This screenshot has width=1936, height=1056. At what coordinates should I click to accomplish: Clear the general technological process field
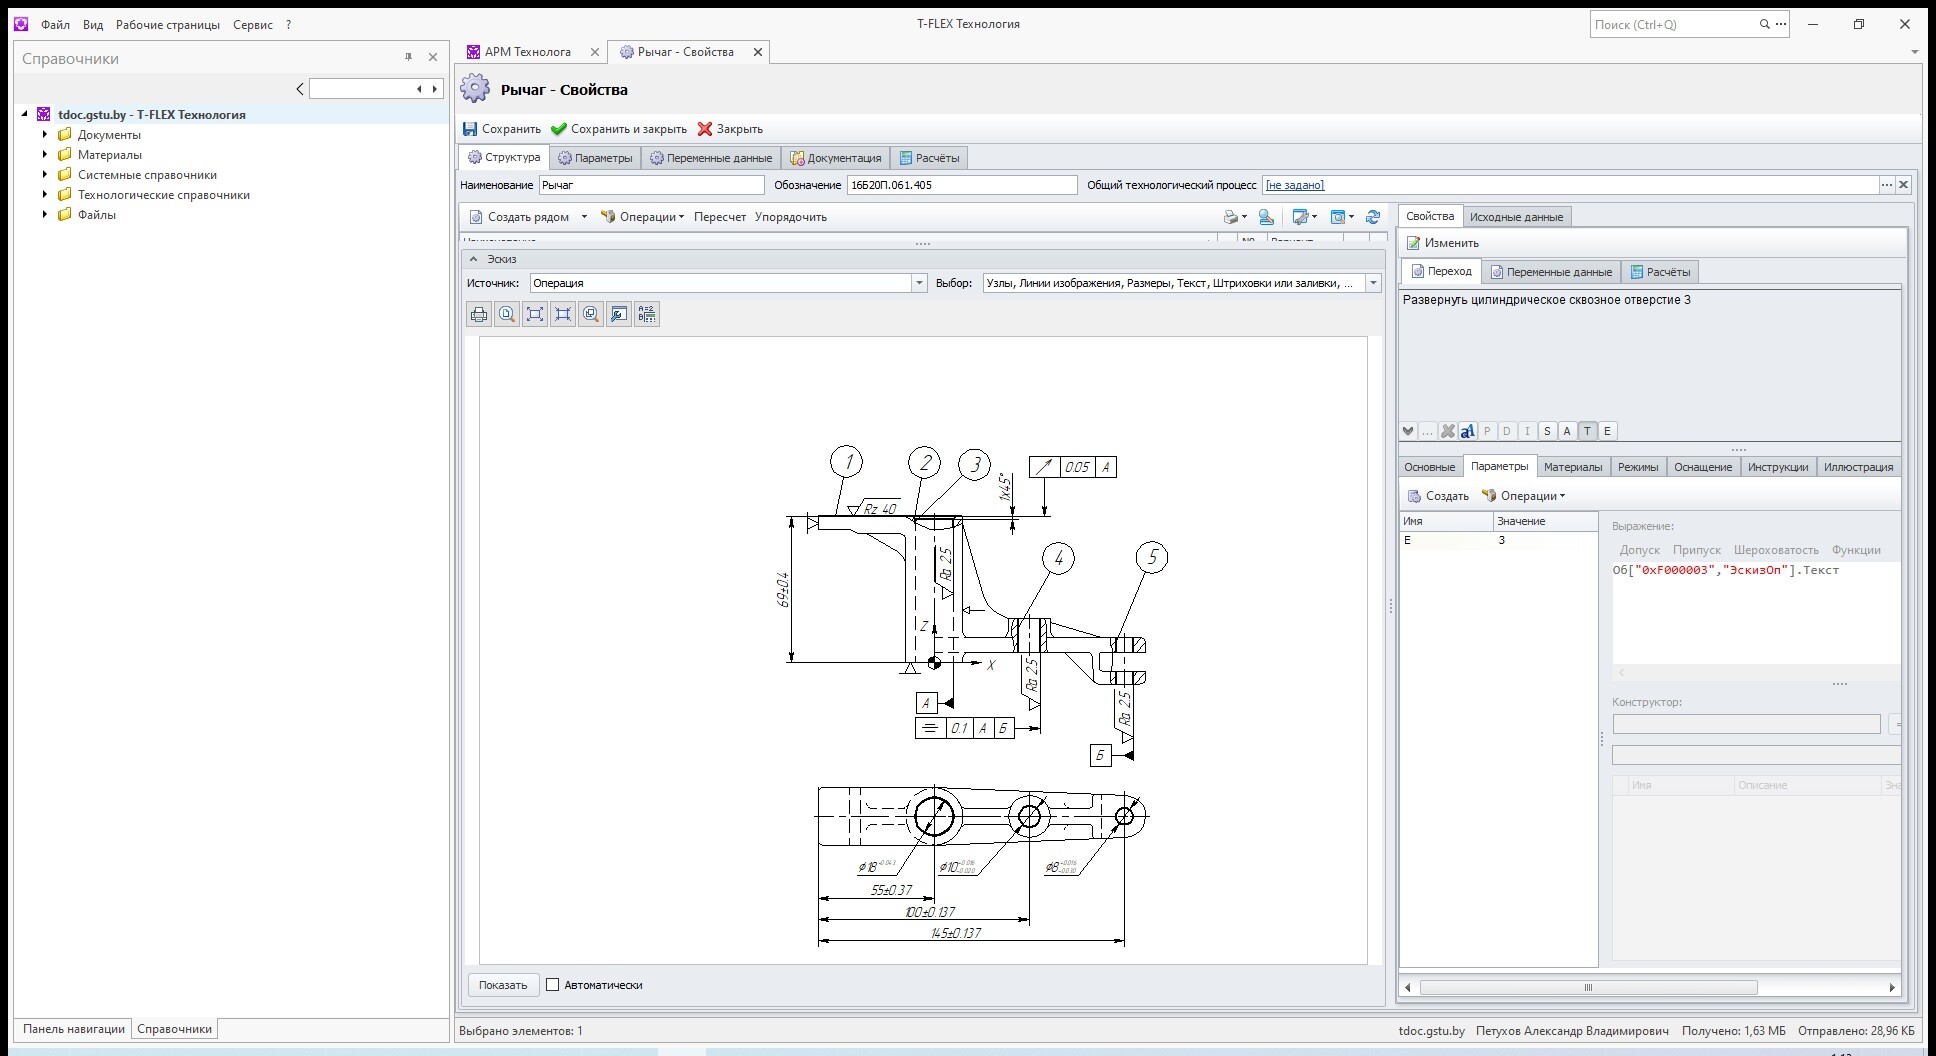(x=1904, y=185)
